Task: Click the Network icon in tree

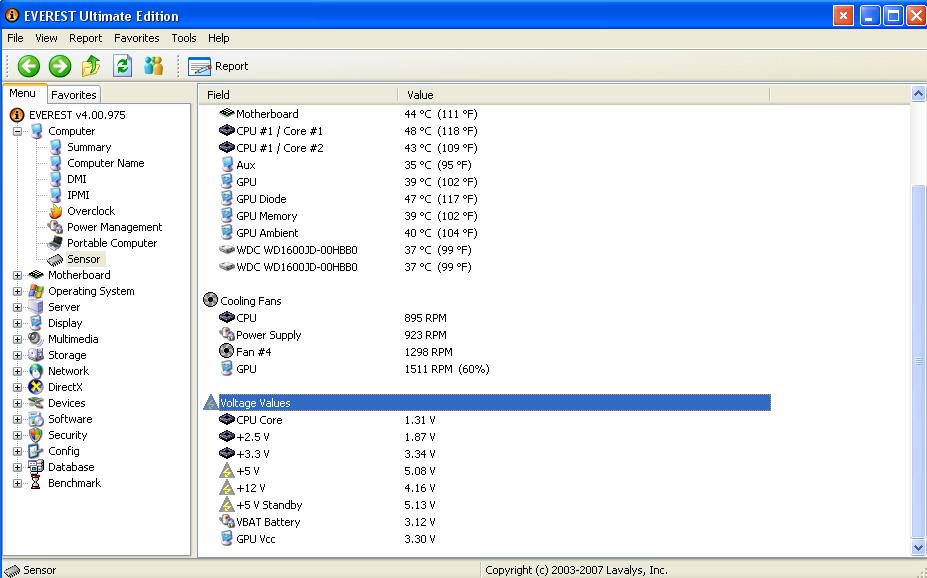Action: (36, 371)
